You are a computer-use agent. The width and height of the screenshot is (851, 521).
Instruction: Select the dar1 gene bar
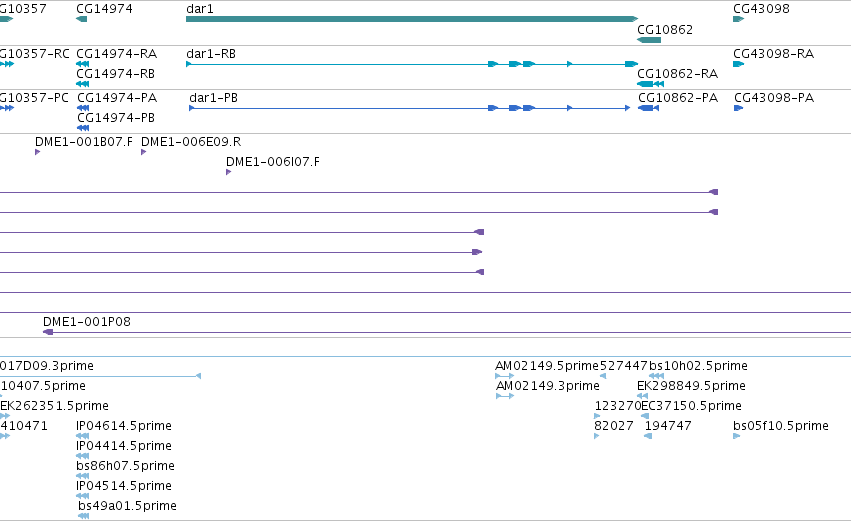tap(412, 19)
